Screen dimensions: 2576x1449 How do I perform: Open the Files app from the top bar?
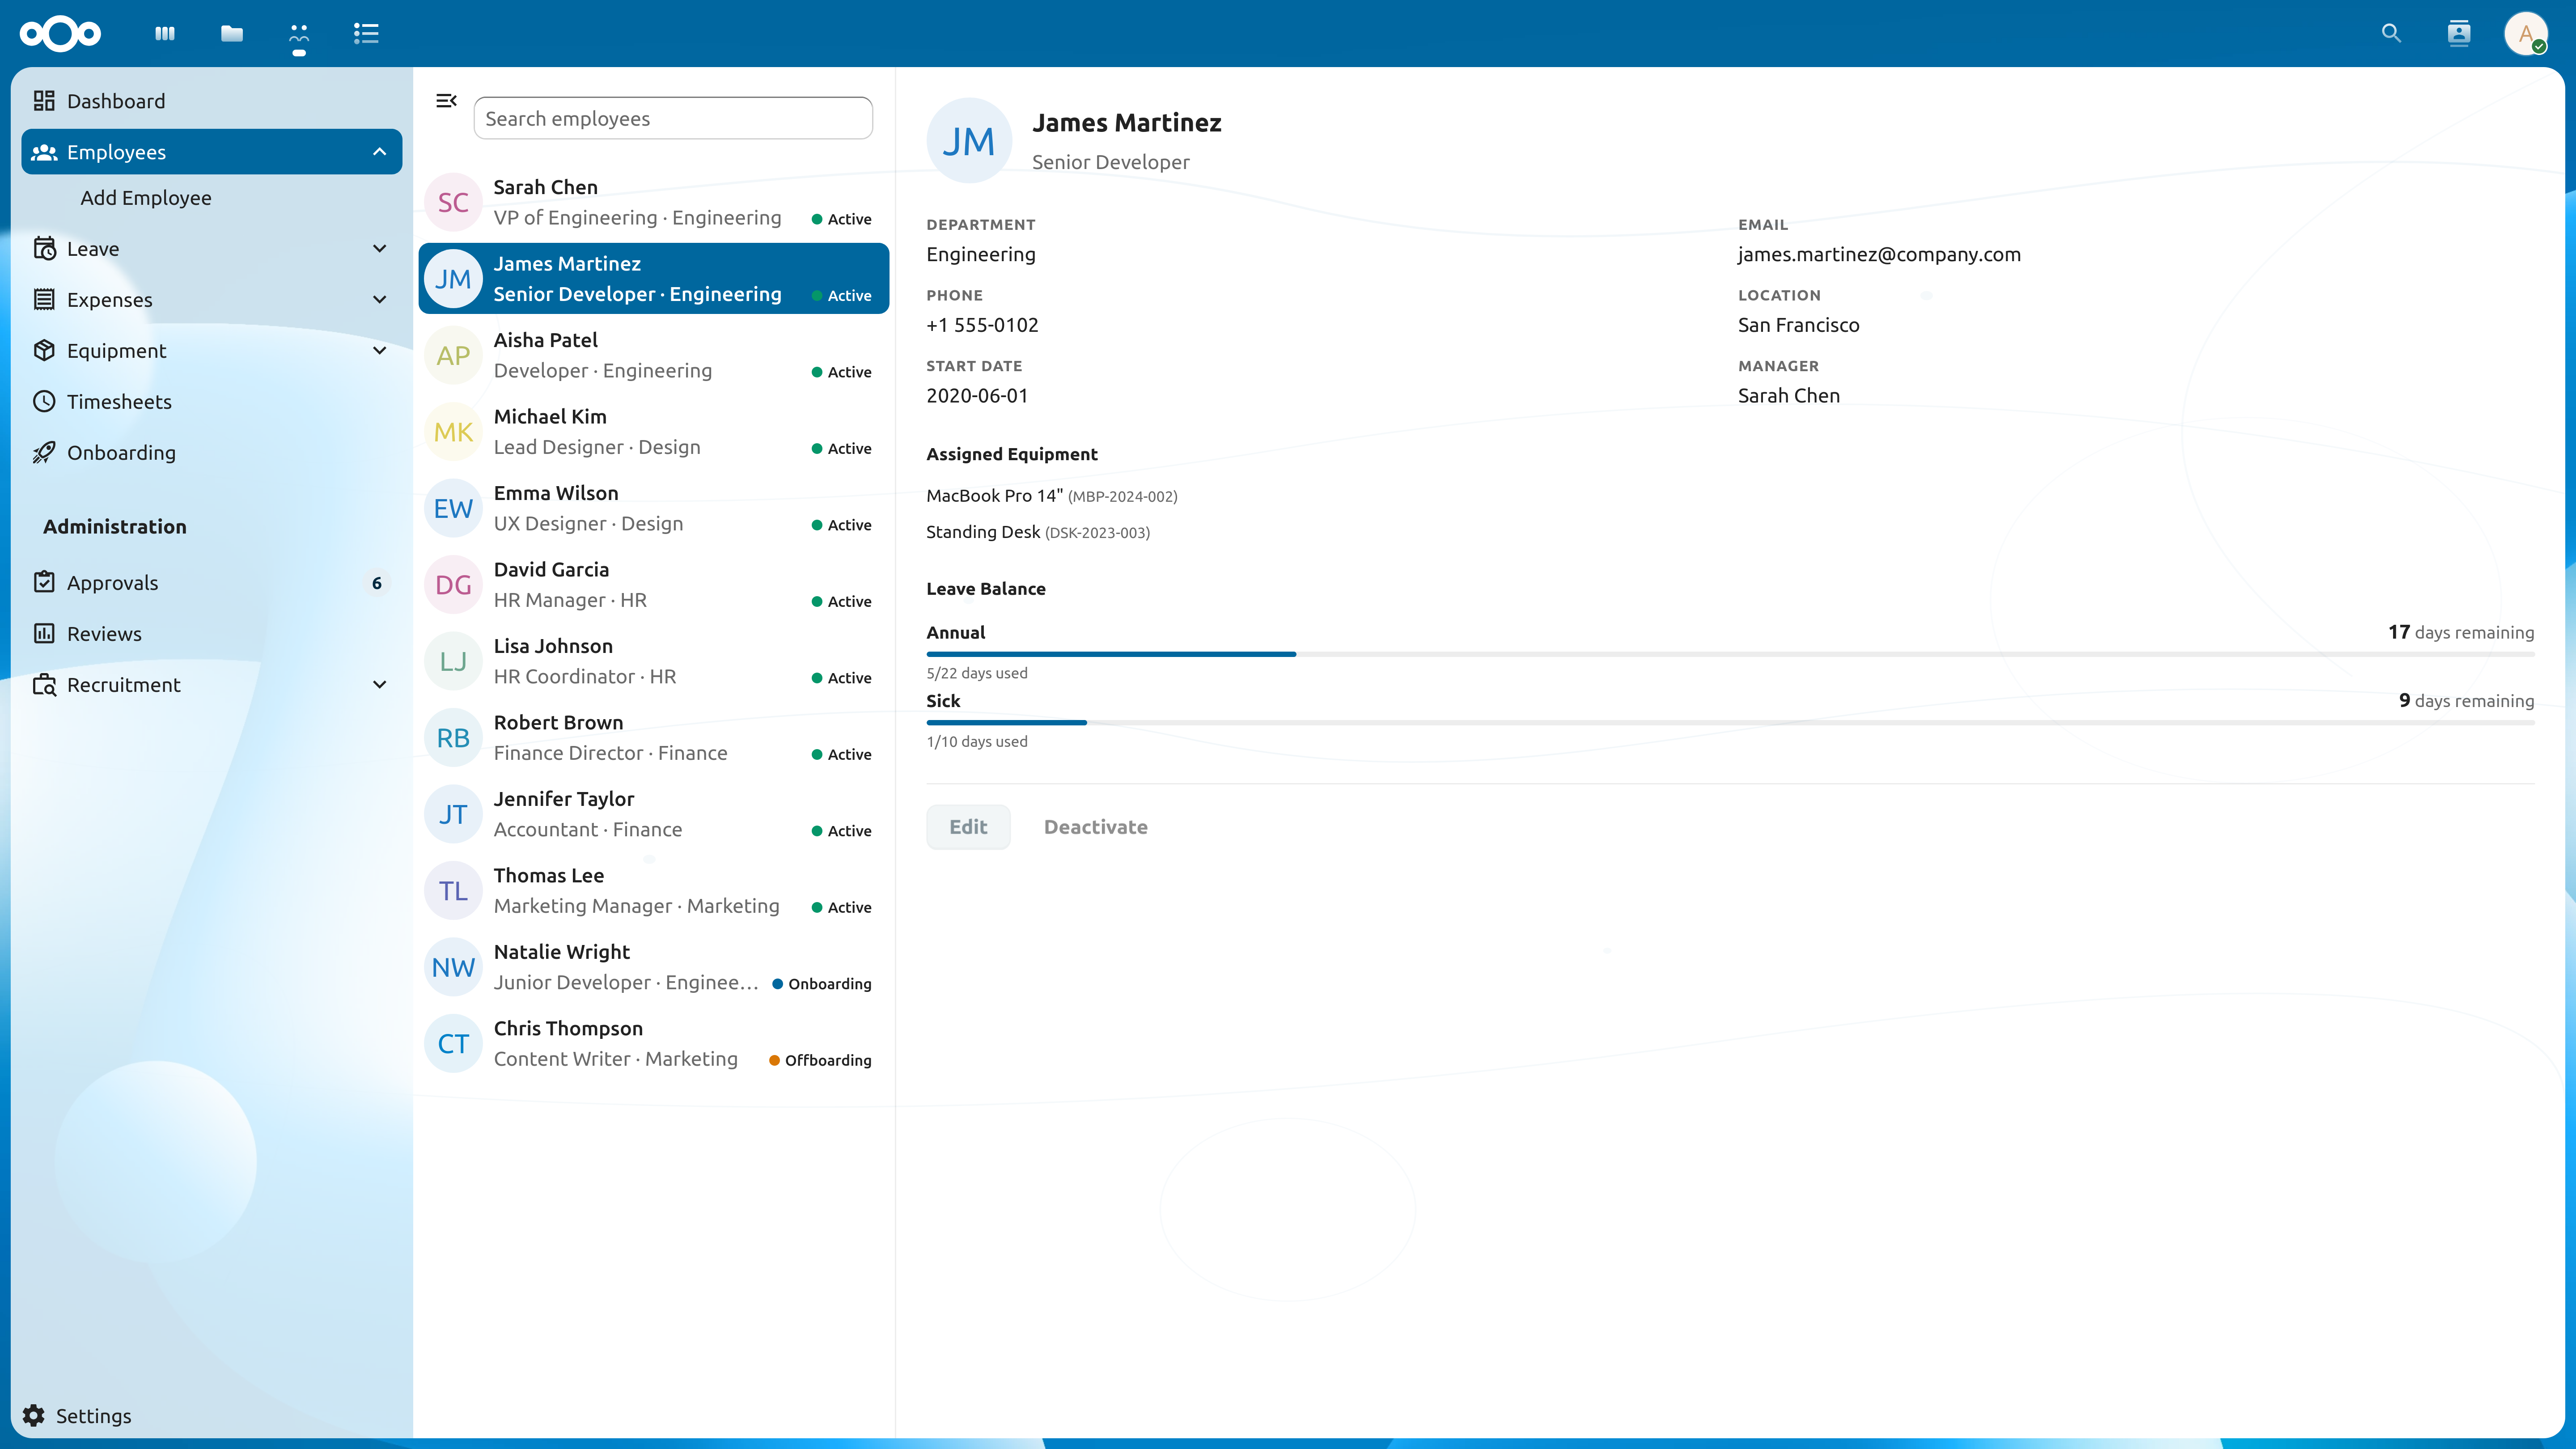pyautogui.click(x=231, y=33)
